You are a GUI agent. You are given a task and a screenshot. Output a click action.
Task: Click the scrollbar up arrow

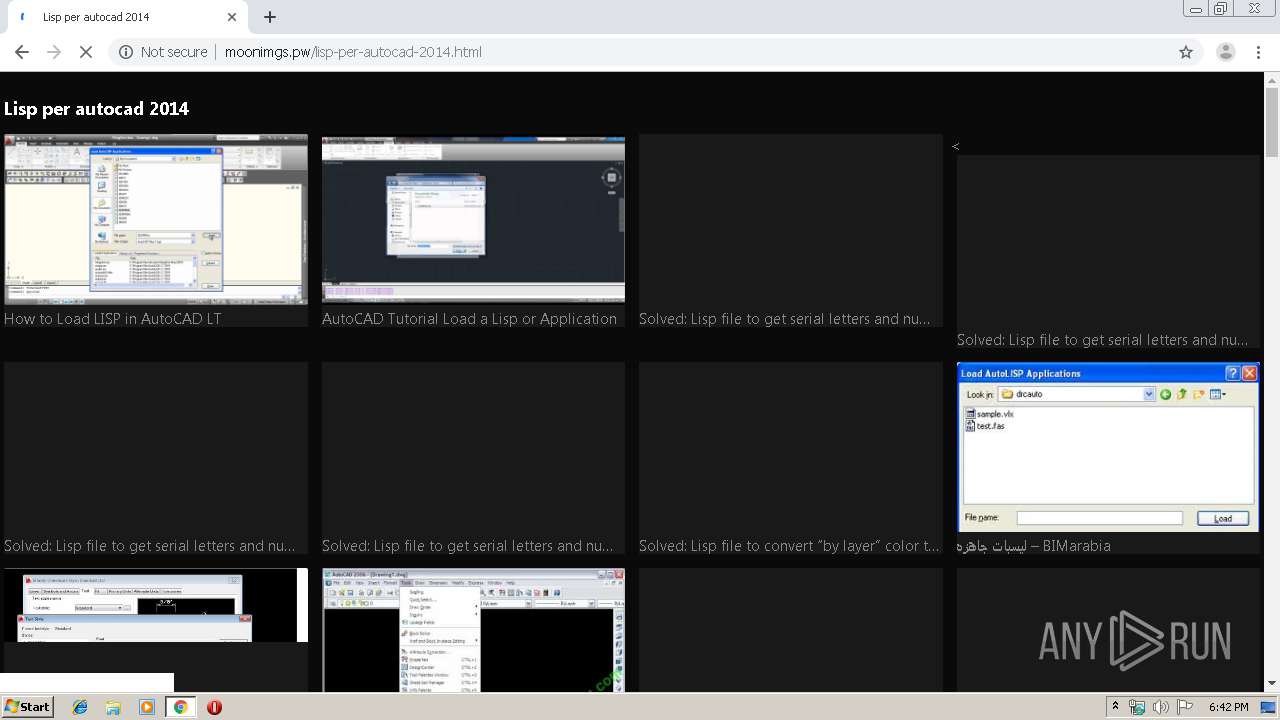pyautogui.click(x=1272, y=79)
